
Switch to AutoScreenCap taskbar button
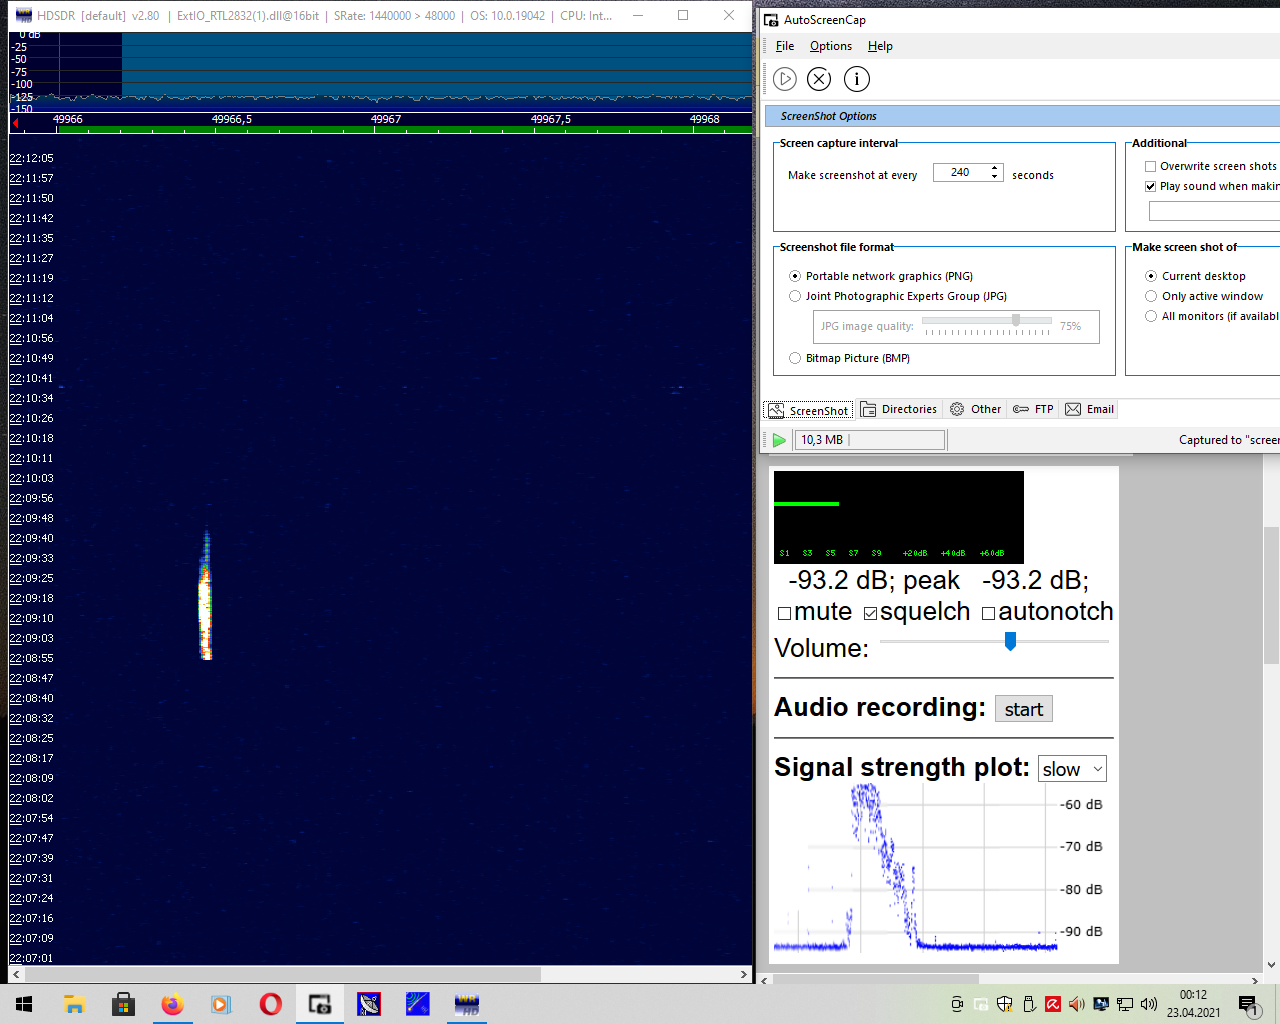pyautogui.click(x=320, y=1004)
